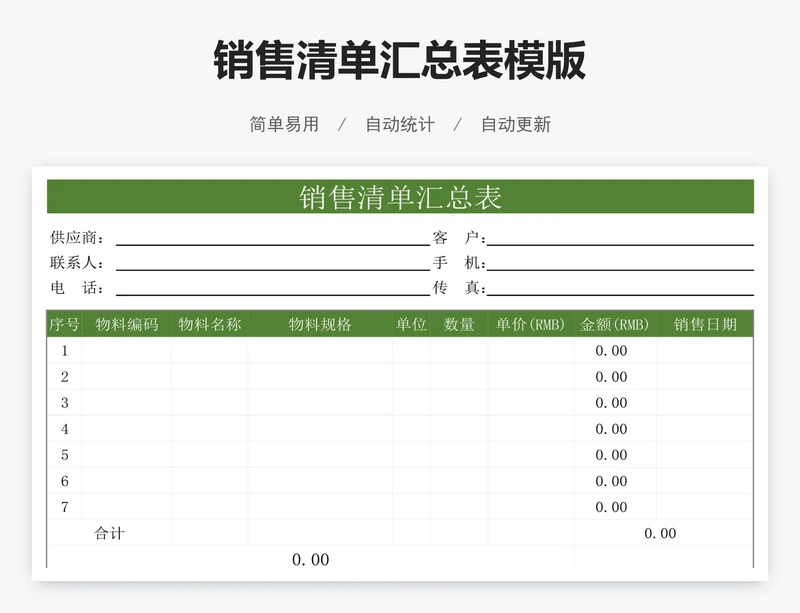
Task: Click row number 5 cell
Action: tap(64, 455)
